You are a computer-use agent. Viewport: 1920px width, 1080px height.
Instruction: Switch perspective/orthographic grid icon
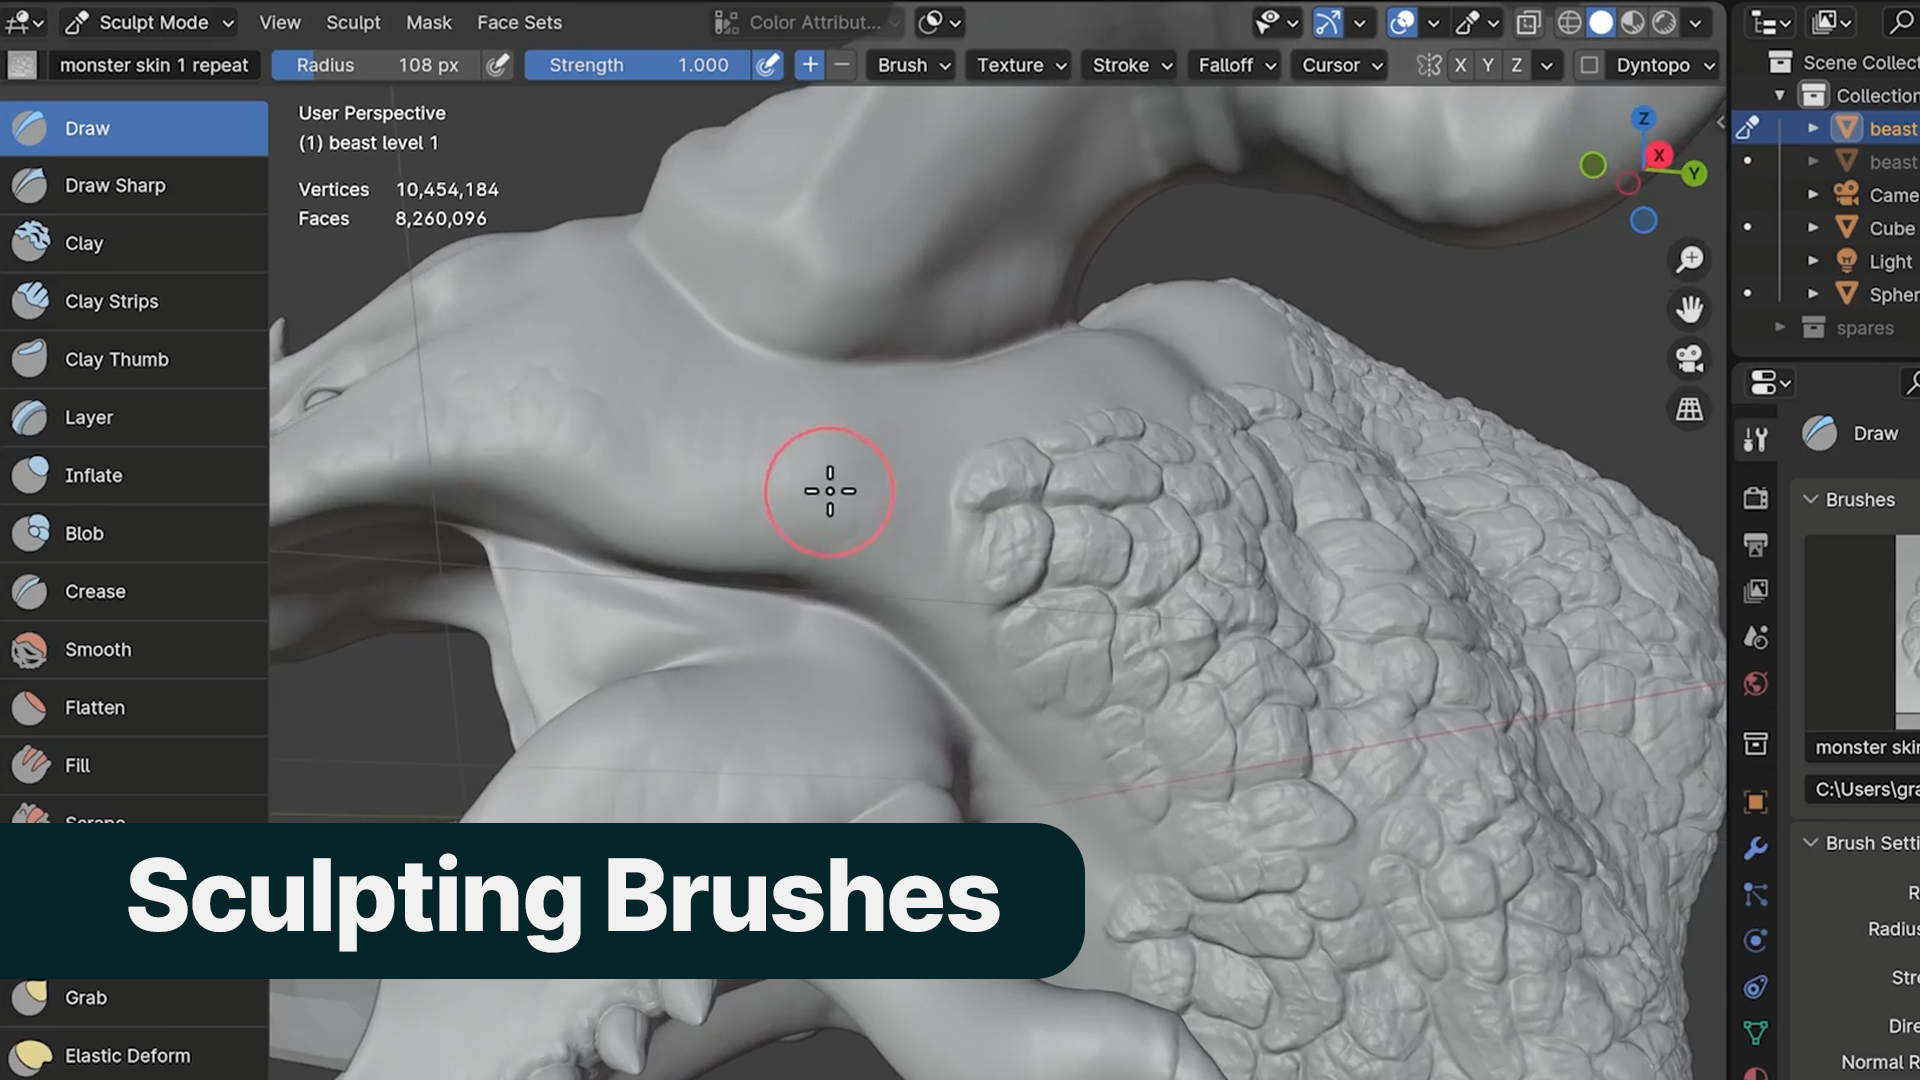pos(1690,409)
